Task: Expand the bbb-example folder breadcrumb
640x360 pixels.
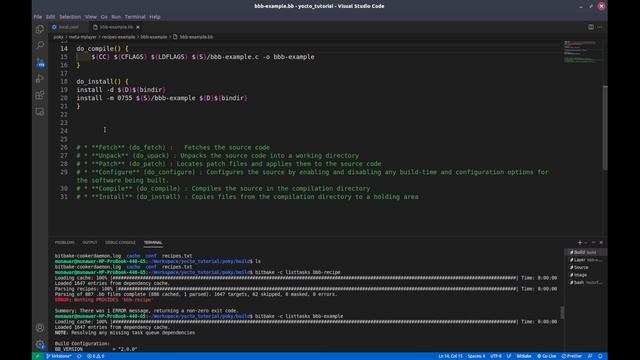Action: pos(154,37)
